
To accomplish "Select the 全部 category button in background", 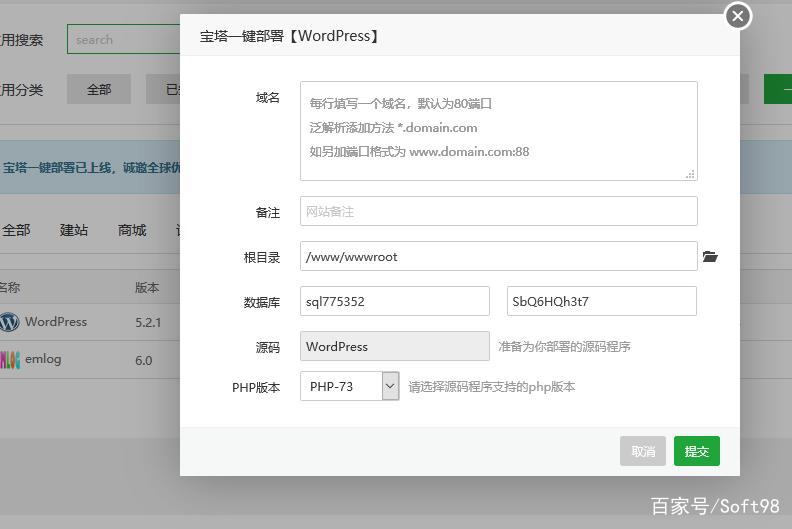I will (99, 89).
